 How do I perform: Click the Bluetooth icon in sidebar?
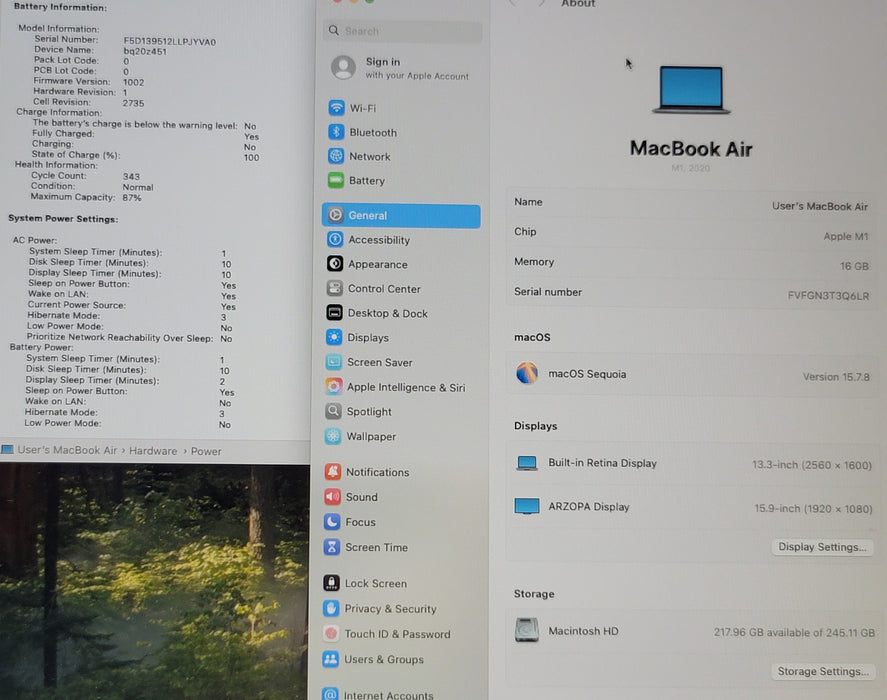click(x=336, y=132)
